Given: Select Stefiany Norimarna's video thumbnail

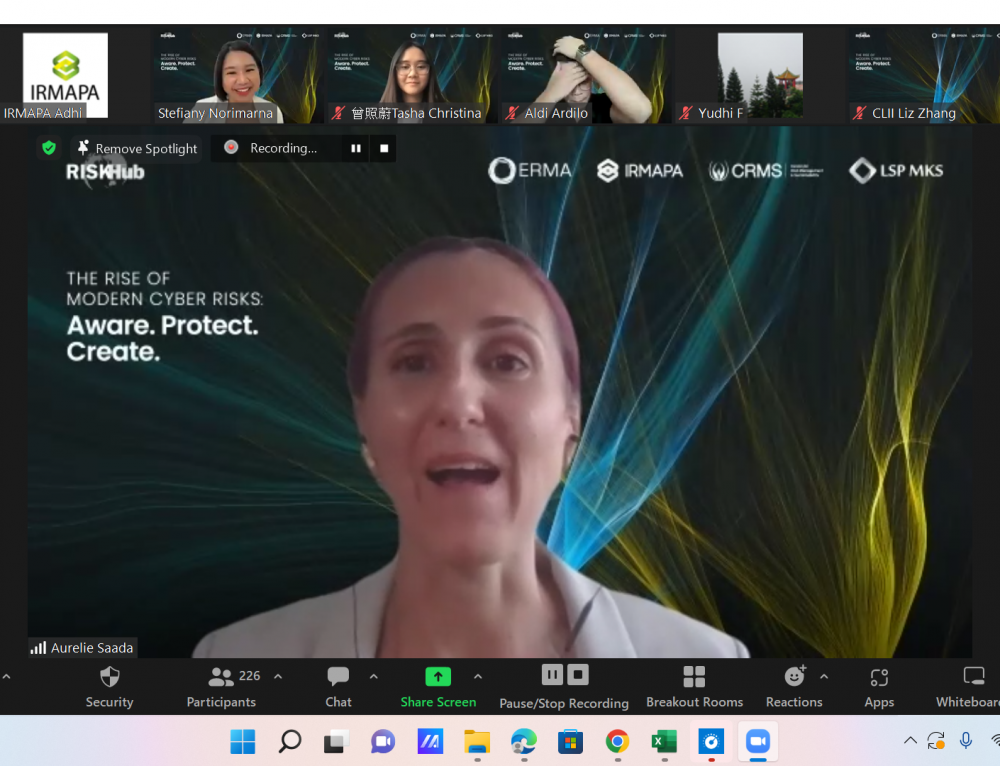Looking at the screenshot, I should pyautogui.click(x=236, y=75).
